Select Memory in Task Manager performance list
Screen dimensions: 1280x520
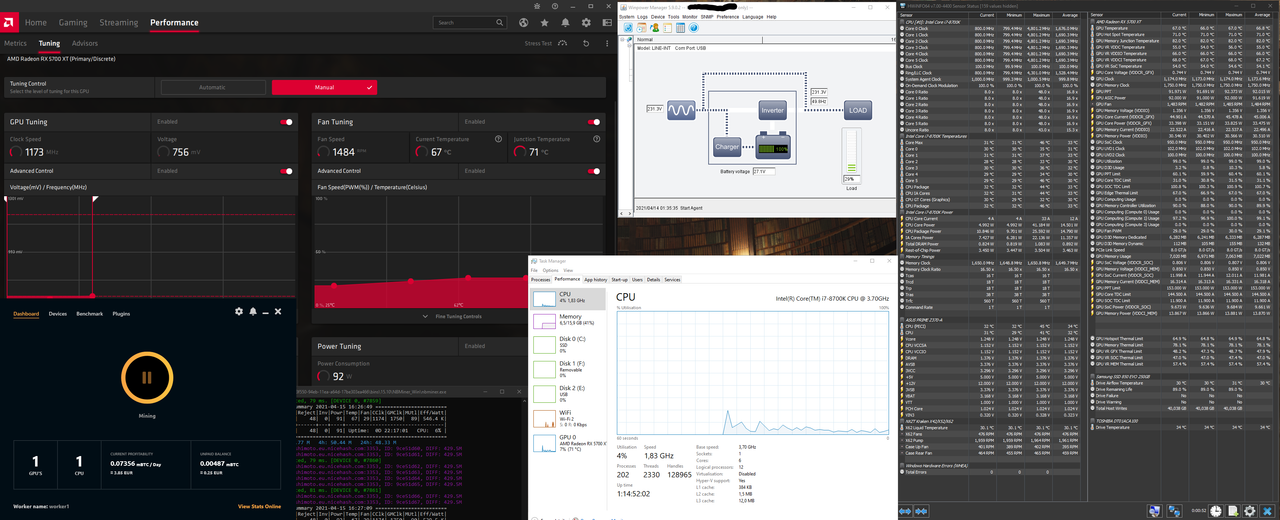(568, 321)
